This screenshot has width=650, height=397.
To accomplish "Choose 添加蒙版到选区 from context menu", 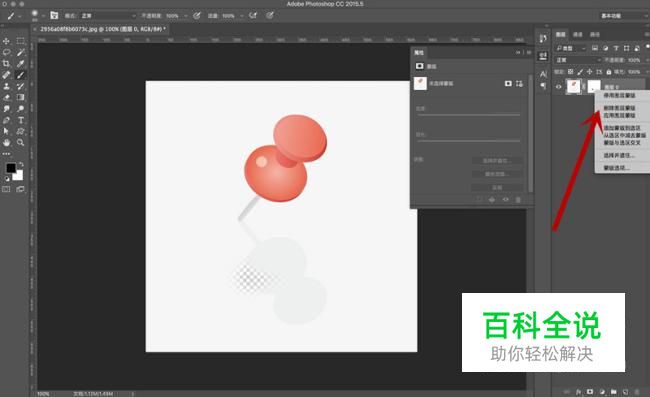I will pyautogui.click(x=622, y=128).
